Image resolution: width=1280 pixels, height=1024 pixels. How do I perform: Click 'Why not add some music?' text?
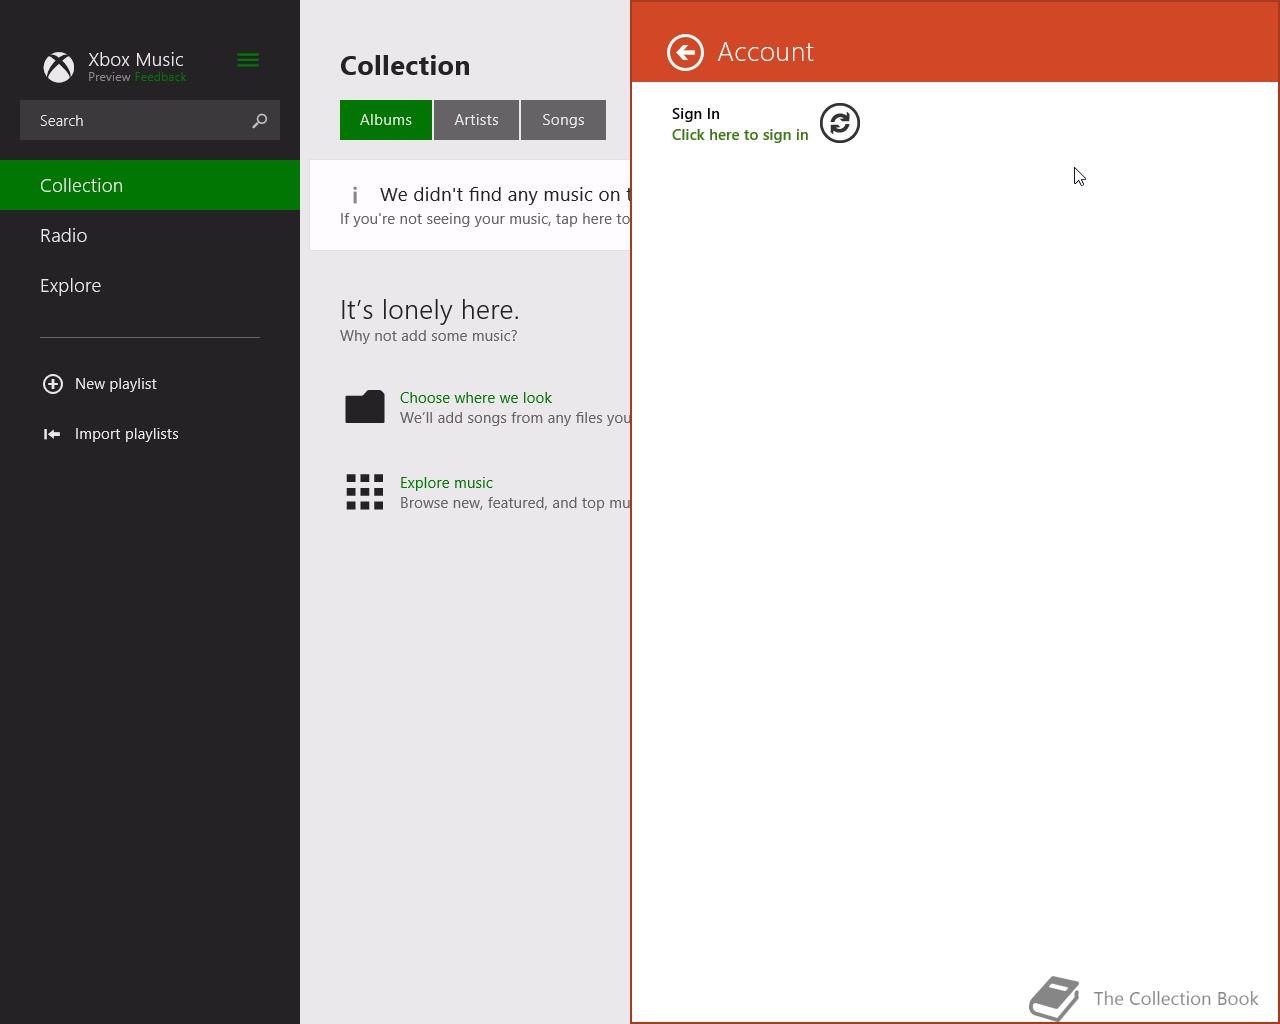429,336
